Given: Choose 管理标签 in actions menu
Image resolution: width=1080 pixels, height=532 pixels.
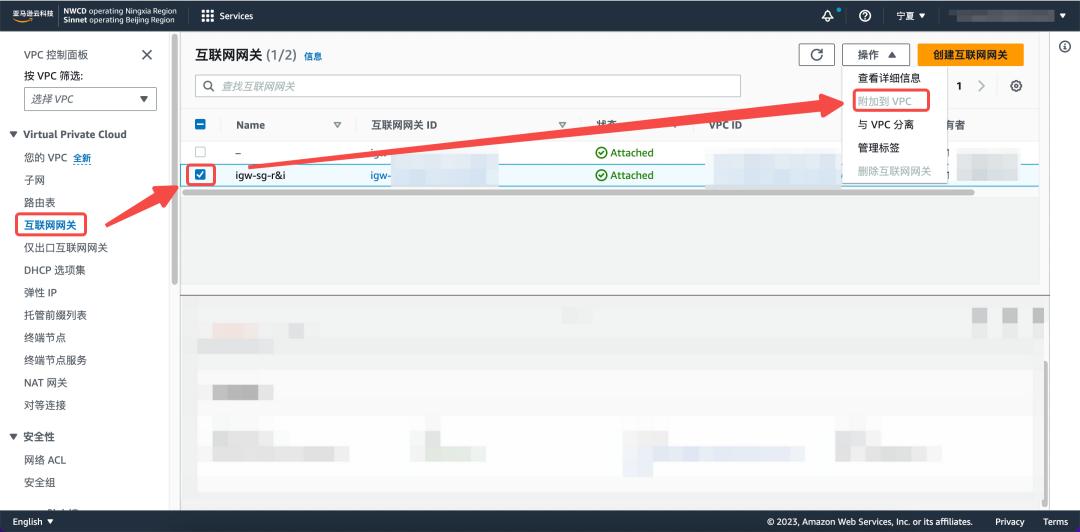Looking at the screenshot, I should point(878,147).
